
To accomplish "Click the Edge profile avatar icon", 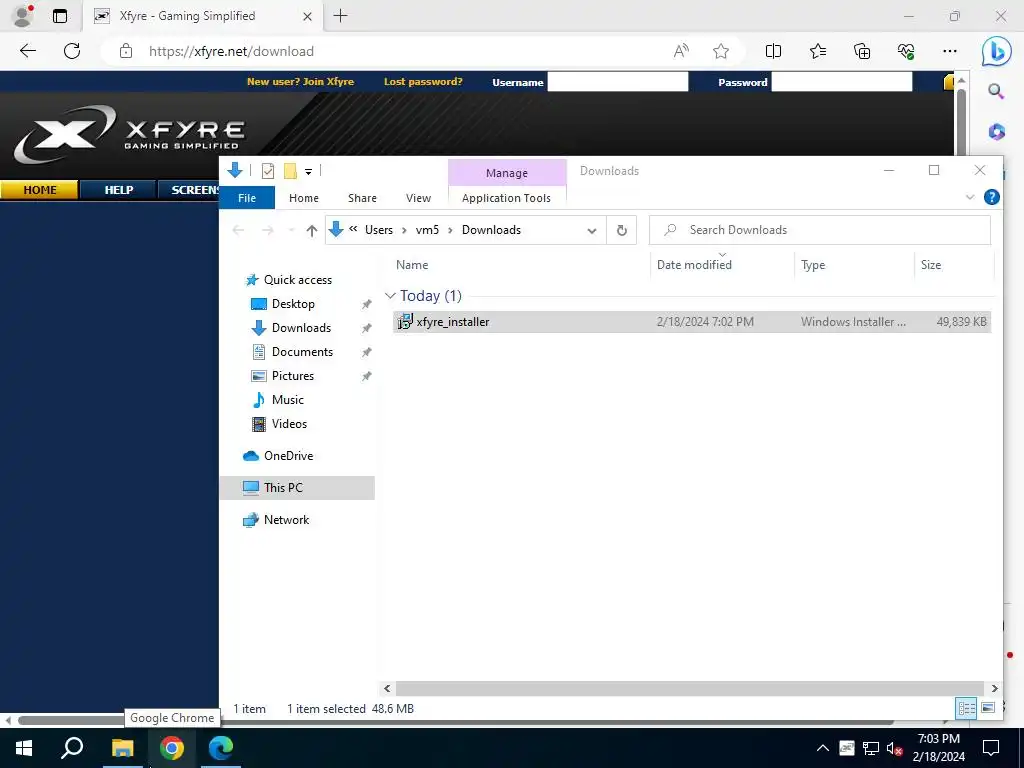I will point(23,16).
